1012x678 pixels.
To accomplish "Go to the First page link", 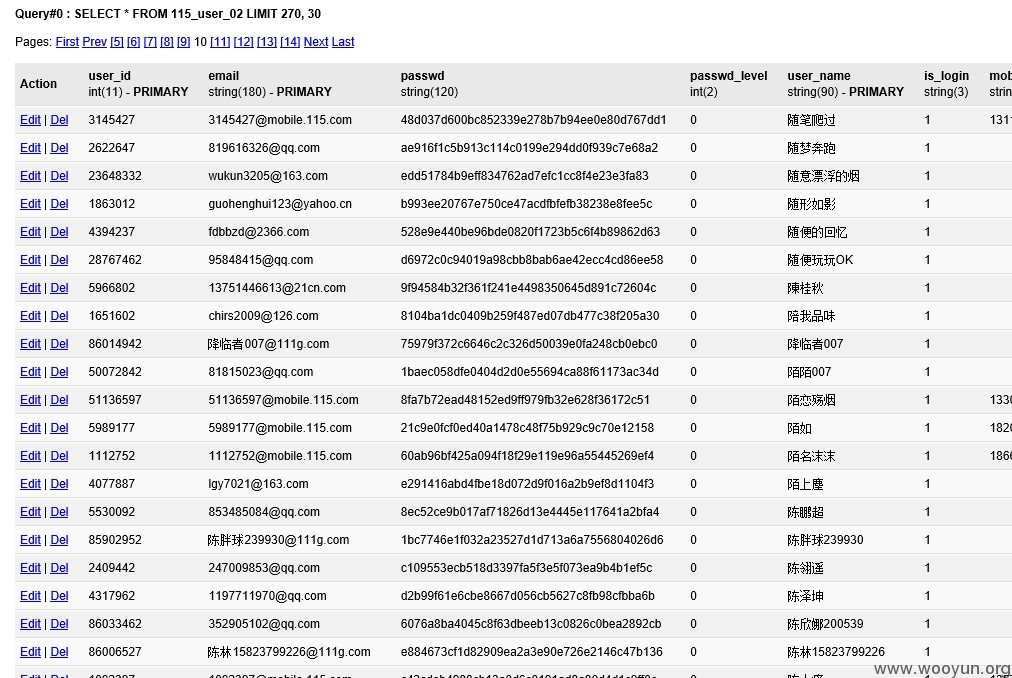I will [x=67, y=42].
